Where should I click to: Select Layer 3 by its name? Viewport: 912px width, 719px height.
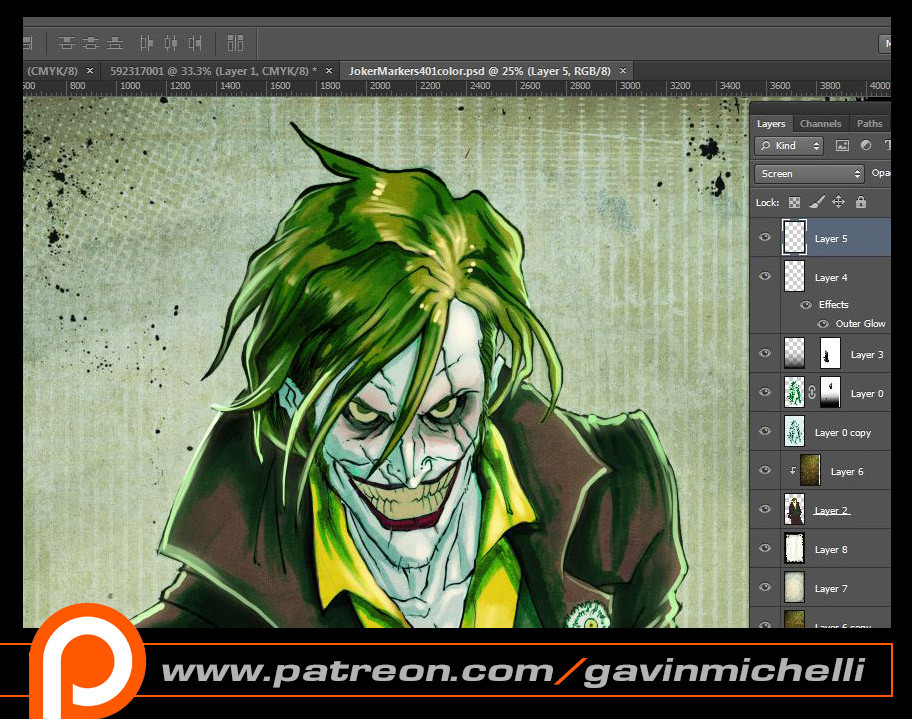pos(867,354)
